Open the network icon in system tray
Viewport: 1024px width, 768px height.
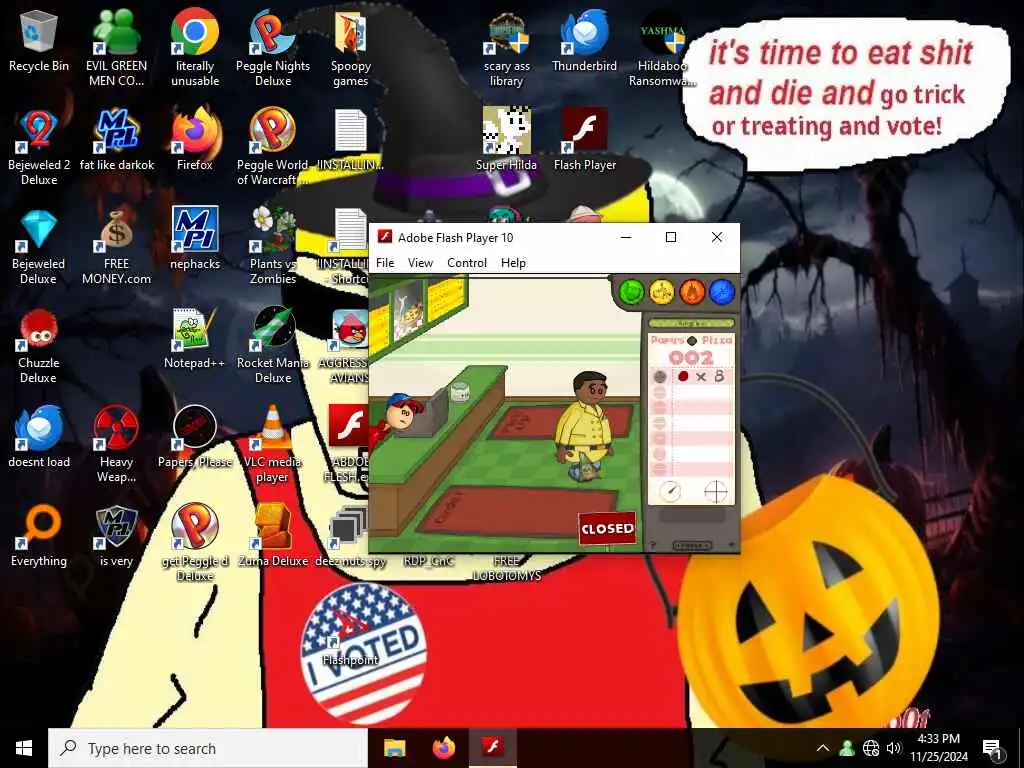[x=871, y=748]
